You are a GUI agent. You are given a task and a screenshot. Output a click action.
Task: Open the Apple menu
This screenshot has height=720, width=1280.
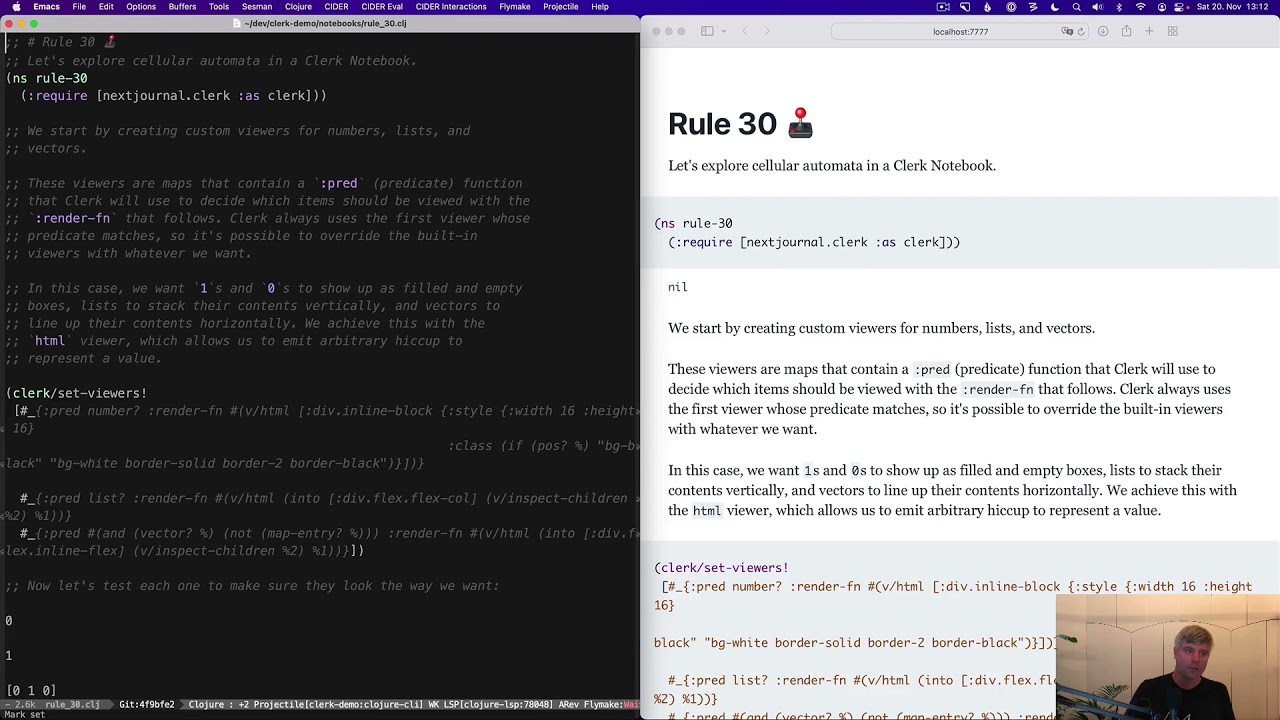pos(16,7)
